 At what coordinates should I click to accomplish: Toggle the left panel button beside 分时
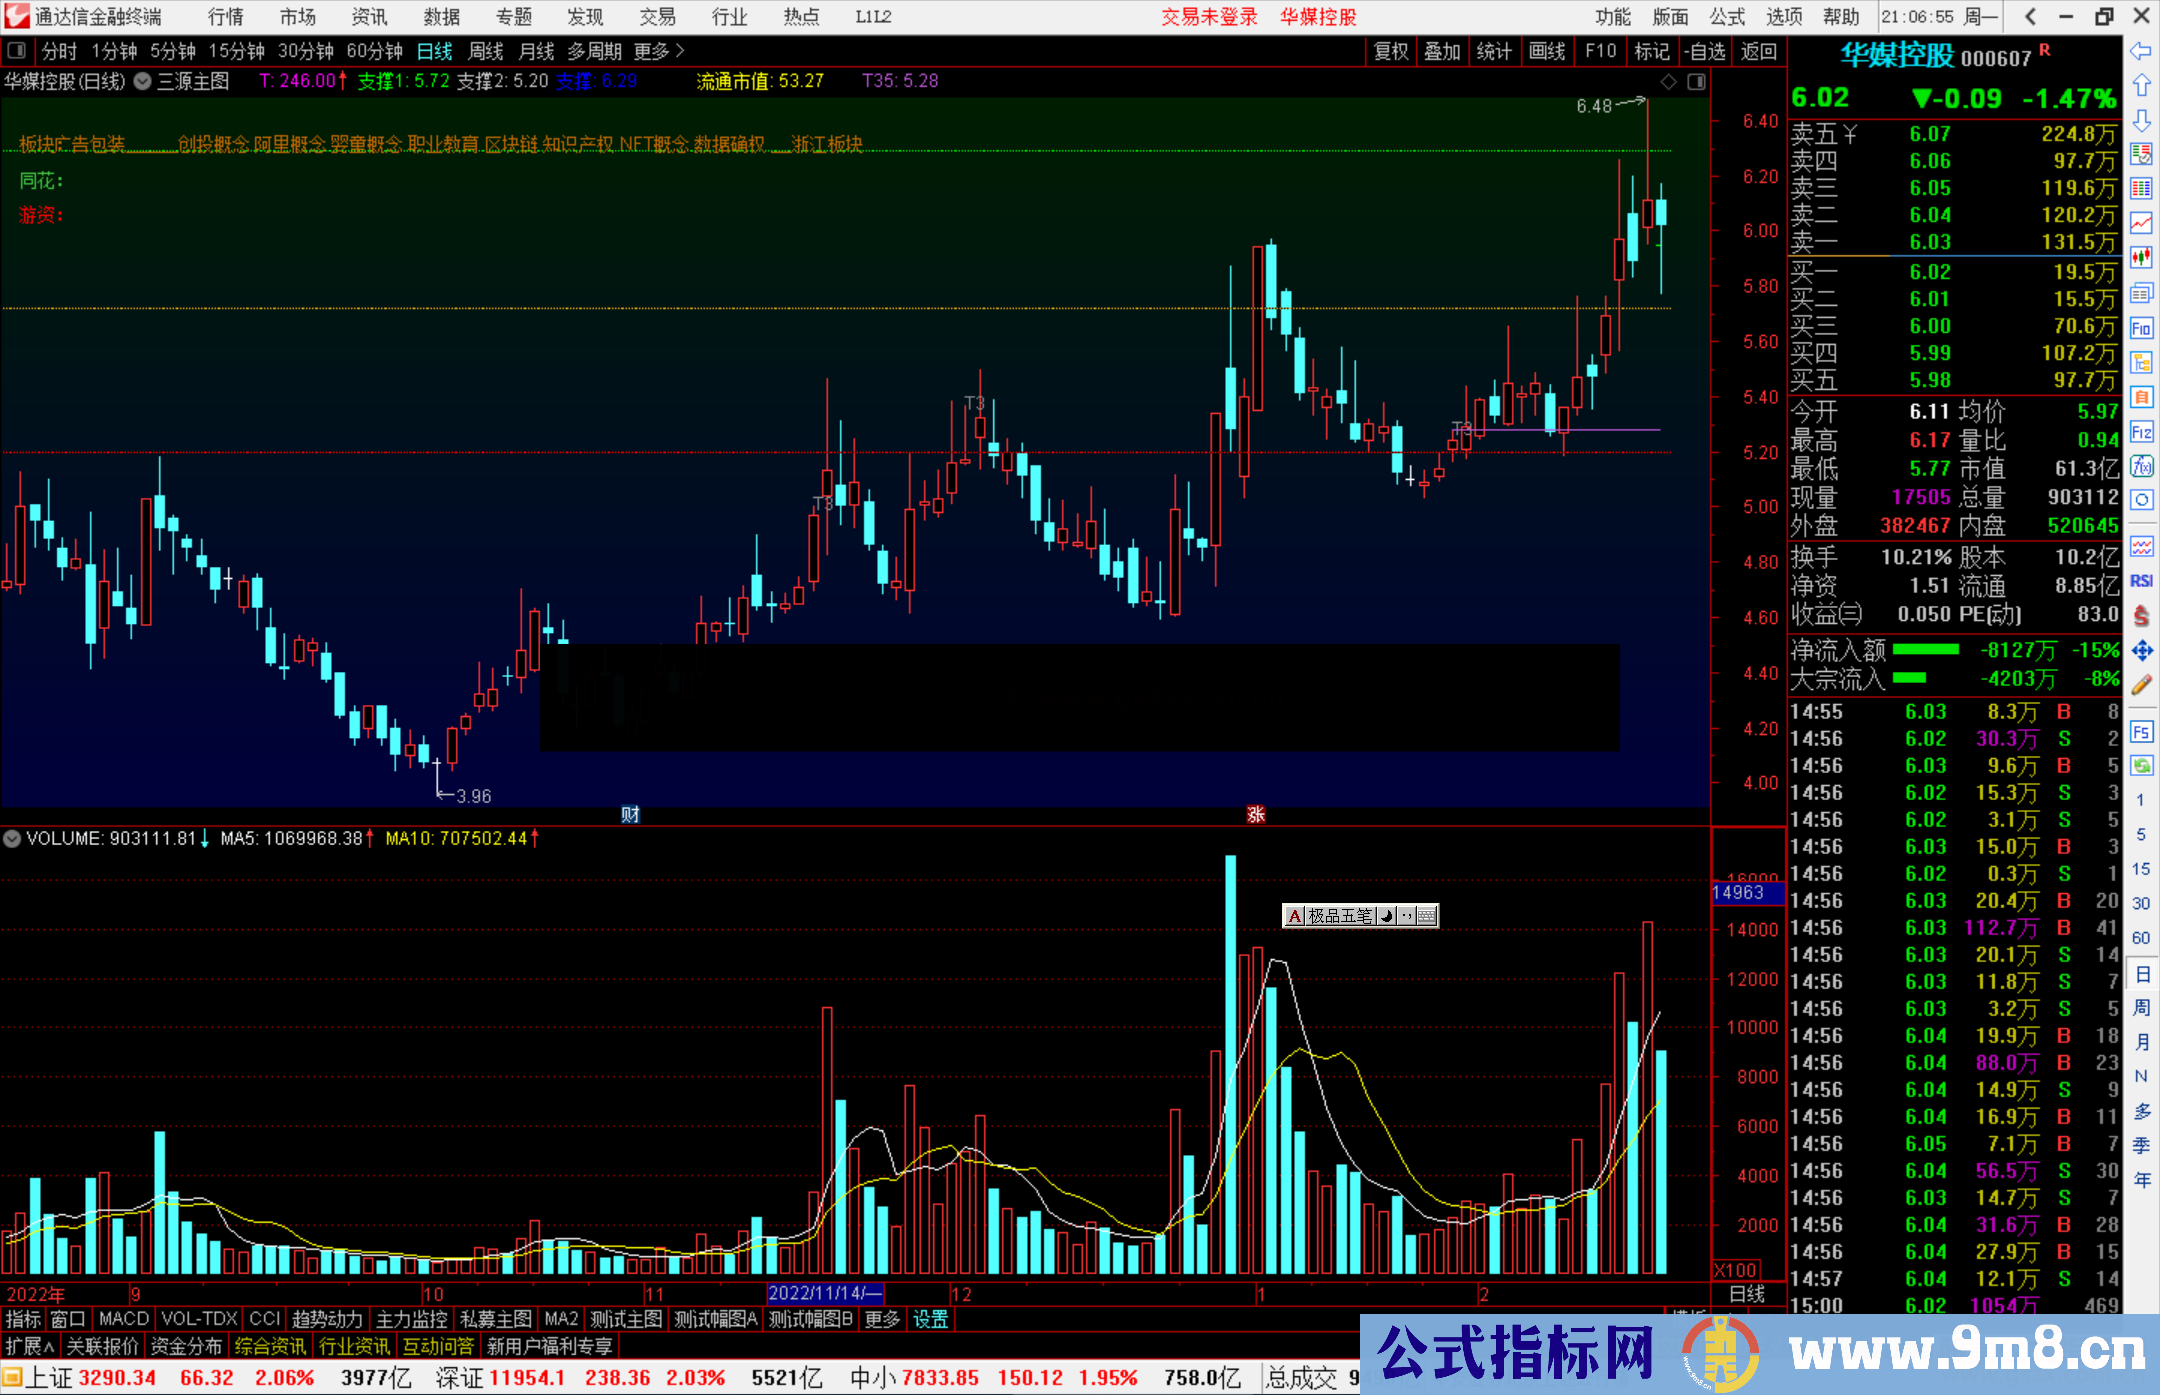(17, 51)
